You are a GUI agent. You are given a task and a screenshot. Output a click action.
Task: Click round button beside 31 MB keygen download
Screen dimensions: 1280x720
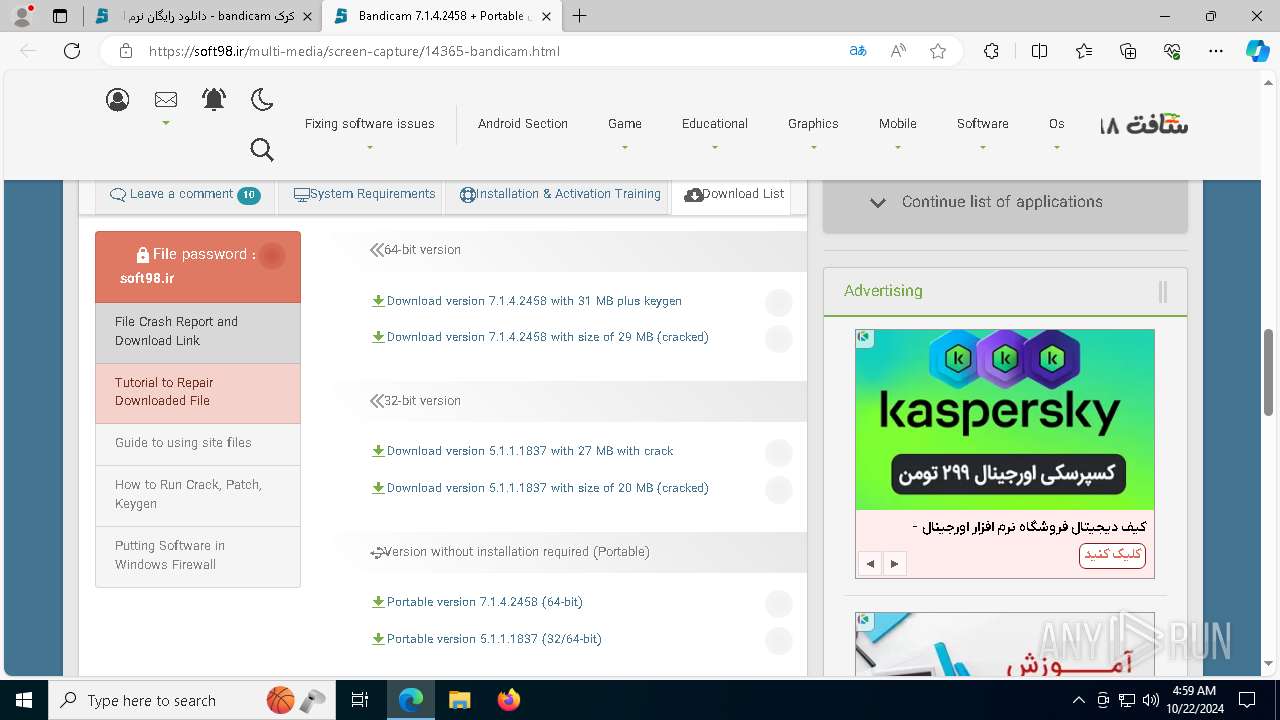[x=778, y=302]
